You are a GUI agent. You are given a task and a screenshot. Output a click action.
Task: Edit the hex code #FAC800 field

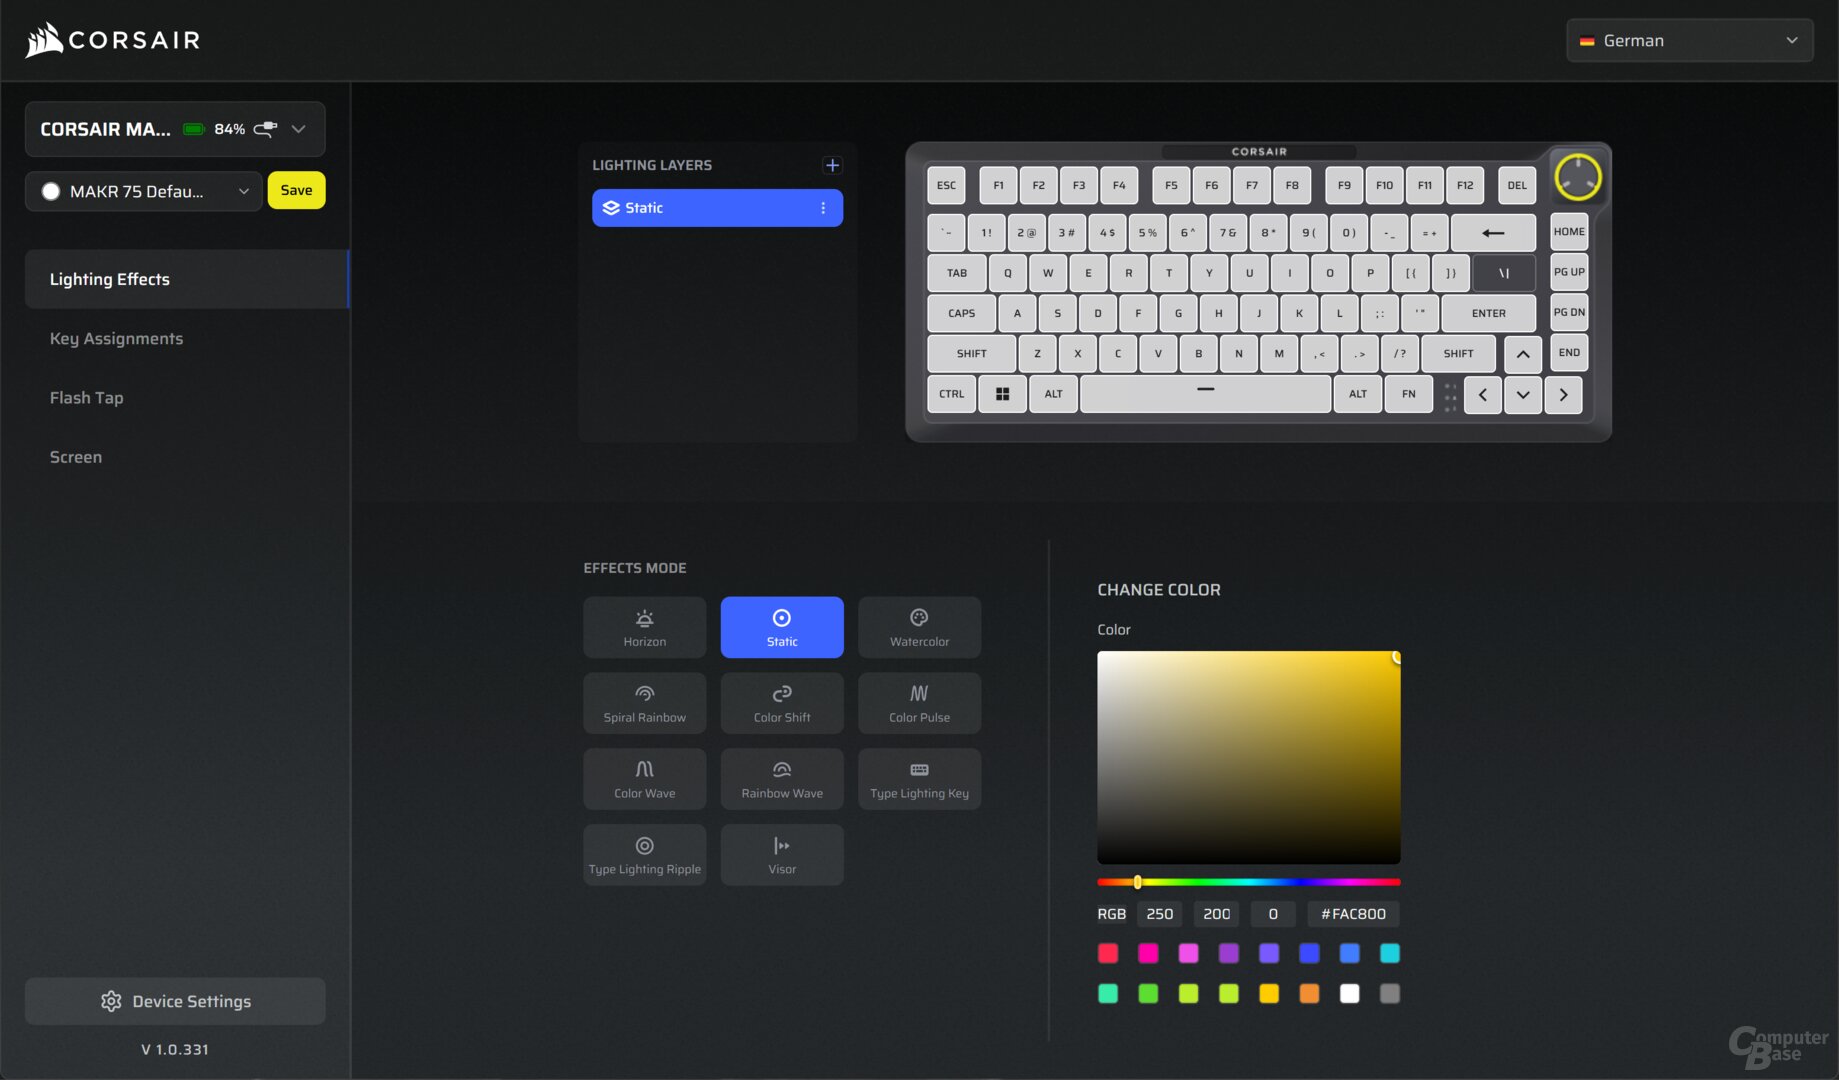click(x=1353, y=914)
